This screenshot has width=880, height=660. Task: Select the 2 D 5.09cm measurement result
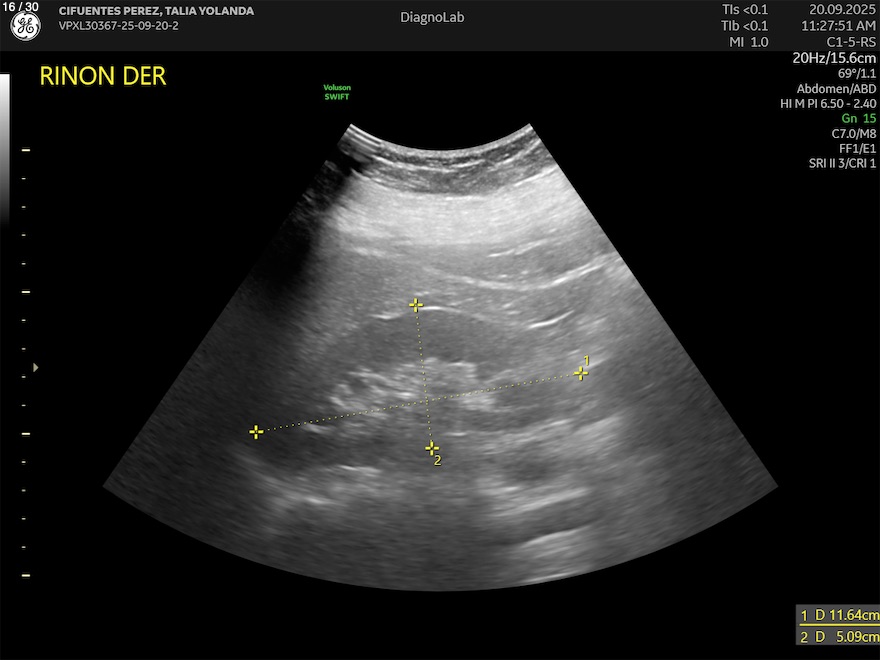[838, 637]
